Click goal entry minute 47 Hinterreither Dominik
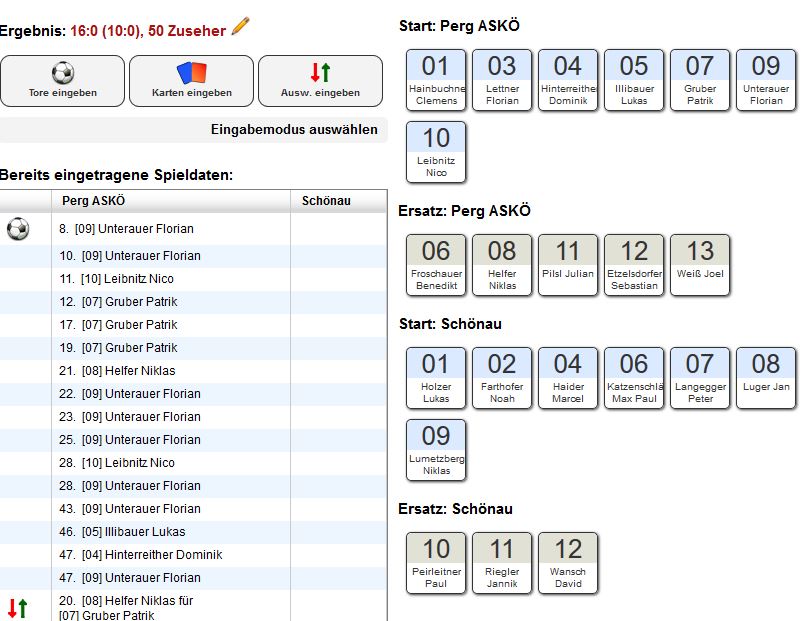This screenshot has width=805, height=621. click(141, 555)
